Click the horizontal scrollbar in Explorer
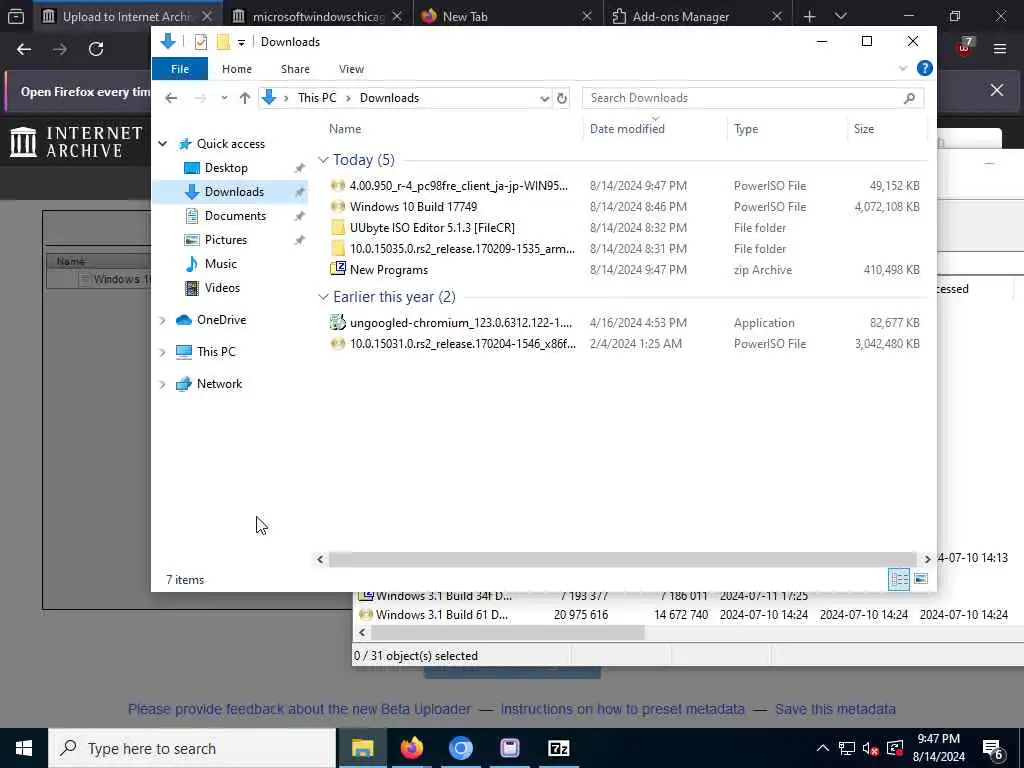Screen dimensions: 1024x768 (624, 560)
